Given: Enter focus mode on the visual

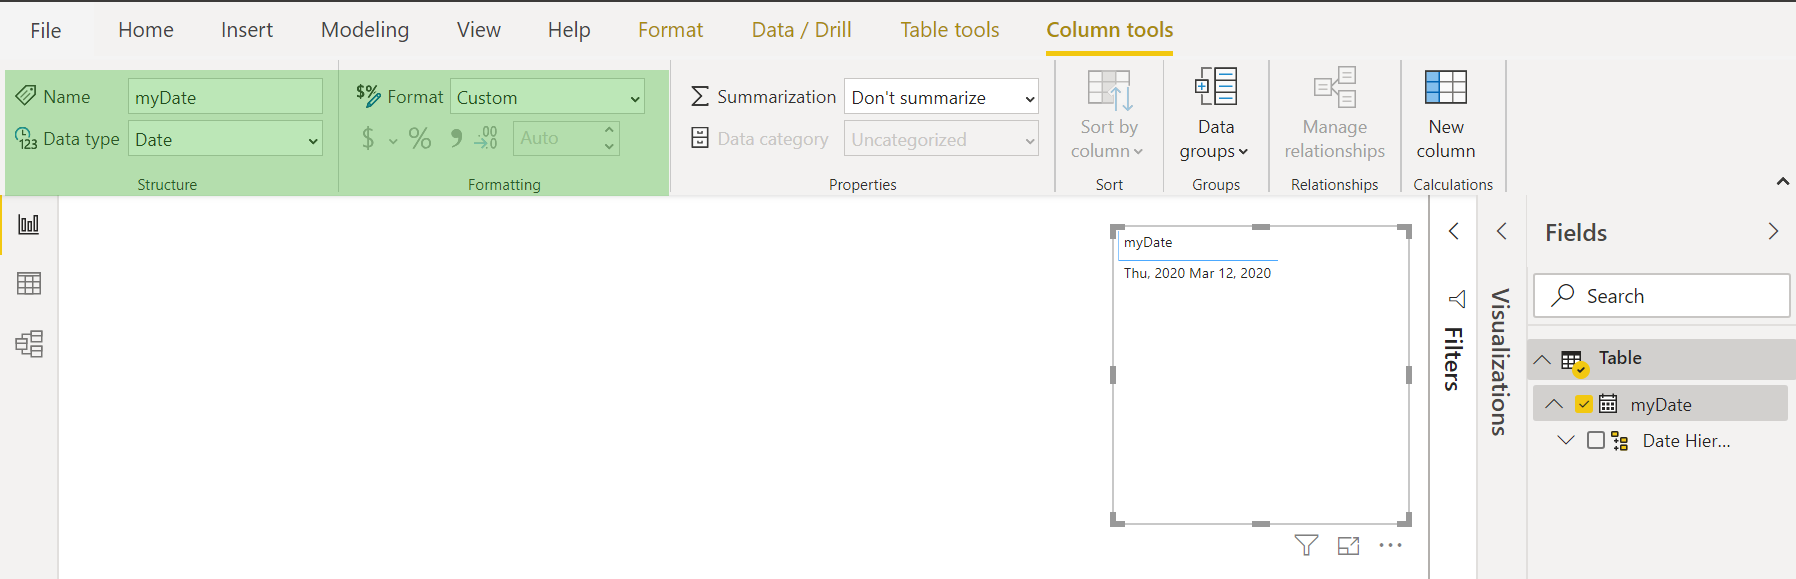Looking at the screenshot, I should pos(1349,545).
